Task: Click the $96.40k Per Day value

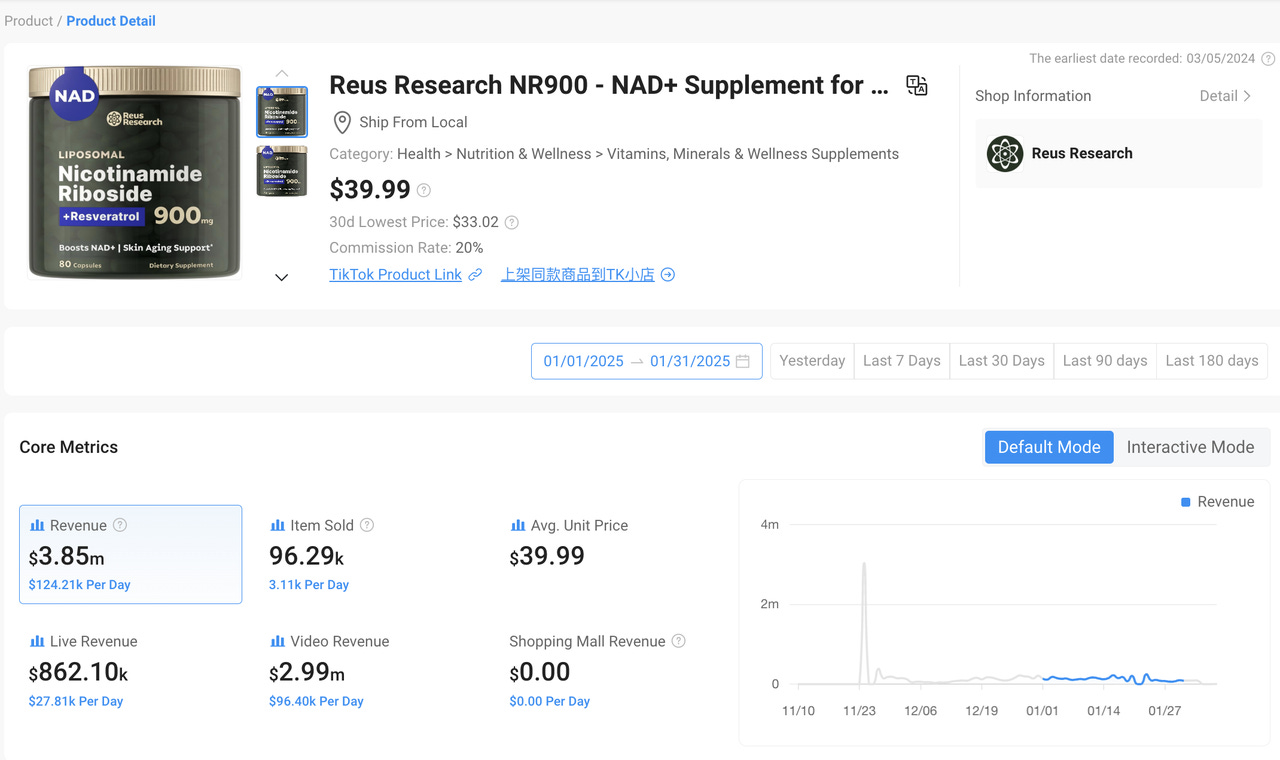Action: [x=317, y=701]
